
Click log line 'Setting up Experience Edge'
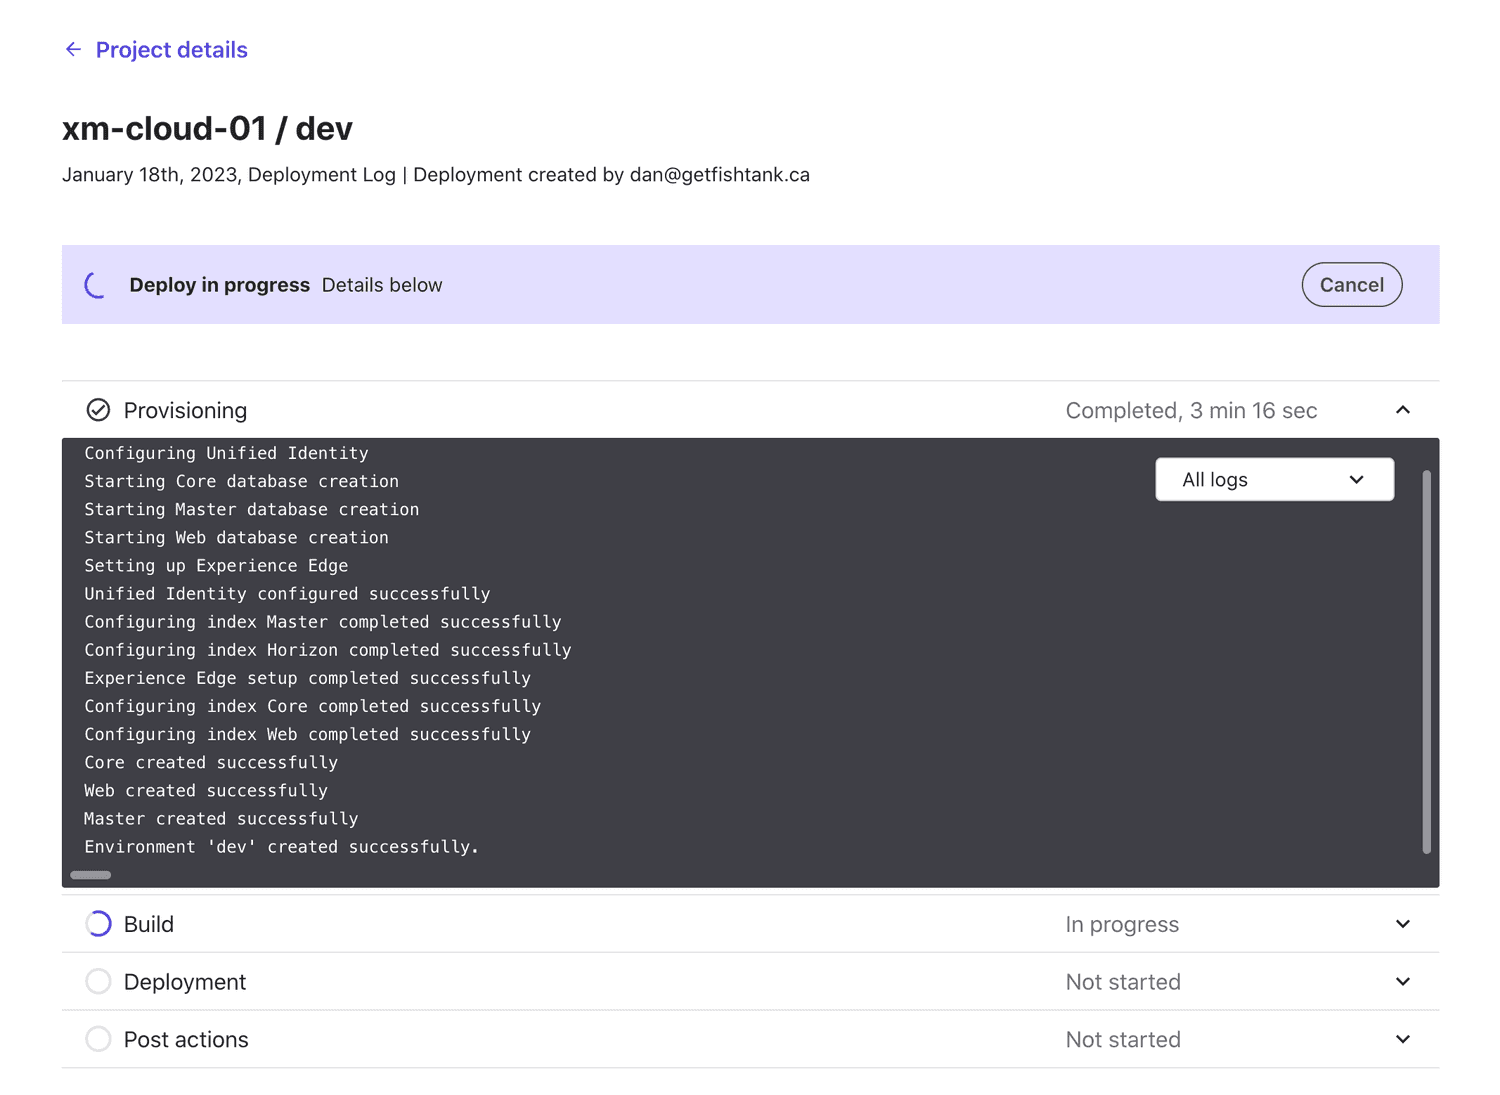[x=216, y=566]
